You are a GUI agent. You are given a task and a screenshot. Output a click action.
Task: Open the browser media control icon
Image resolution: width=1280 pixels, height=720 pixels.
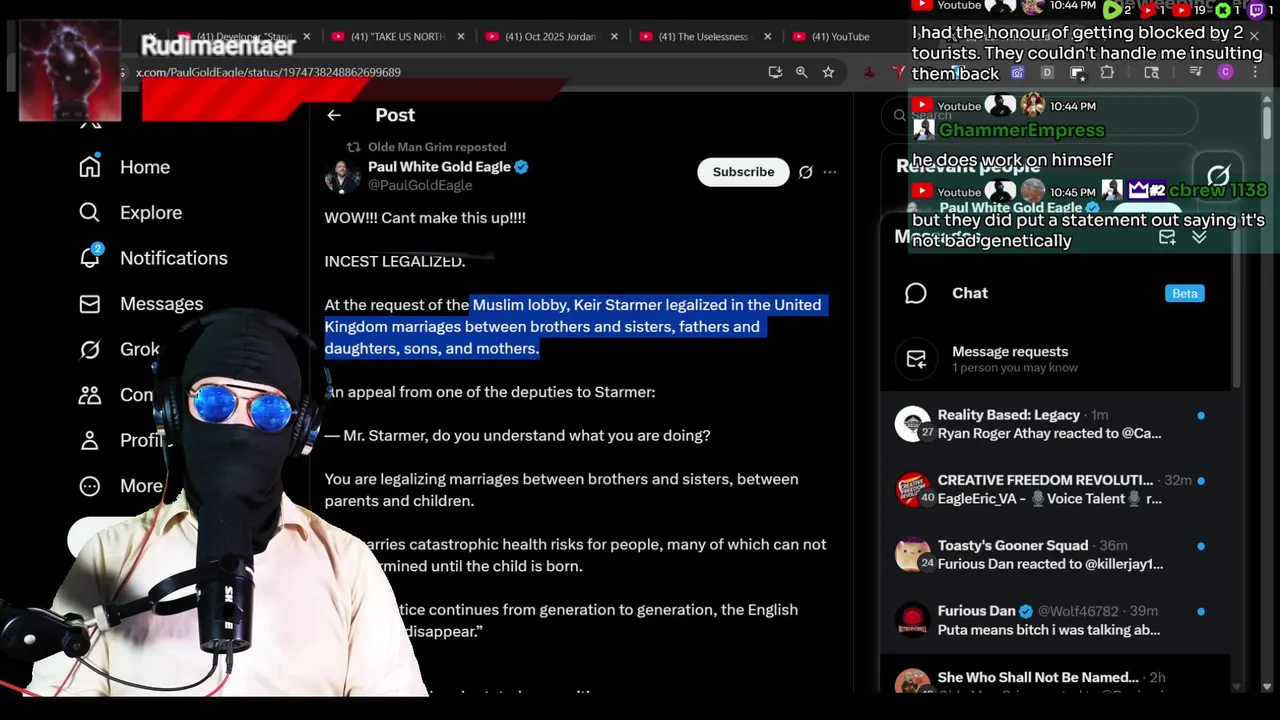(1195, 72)
